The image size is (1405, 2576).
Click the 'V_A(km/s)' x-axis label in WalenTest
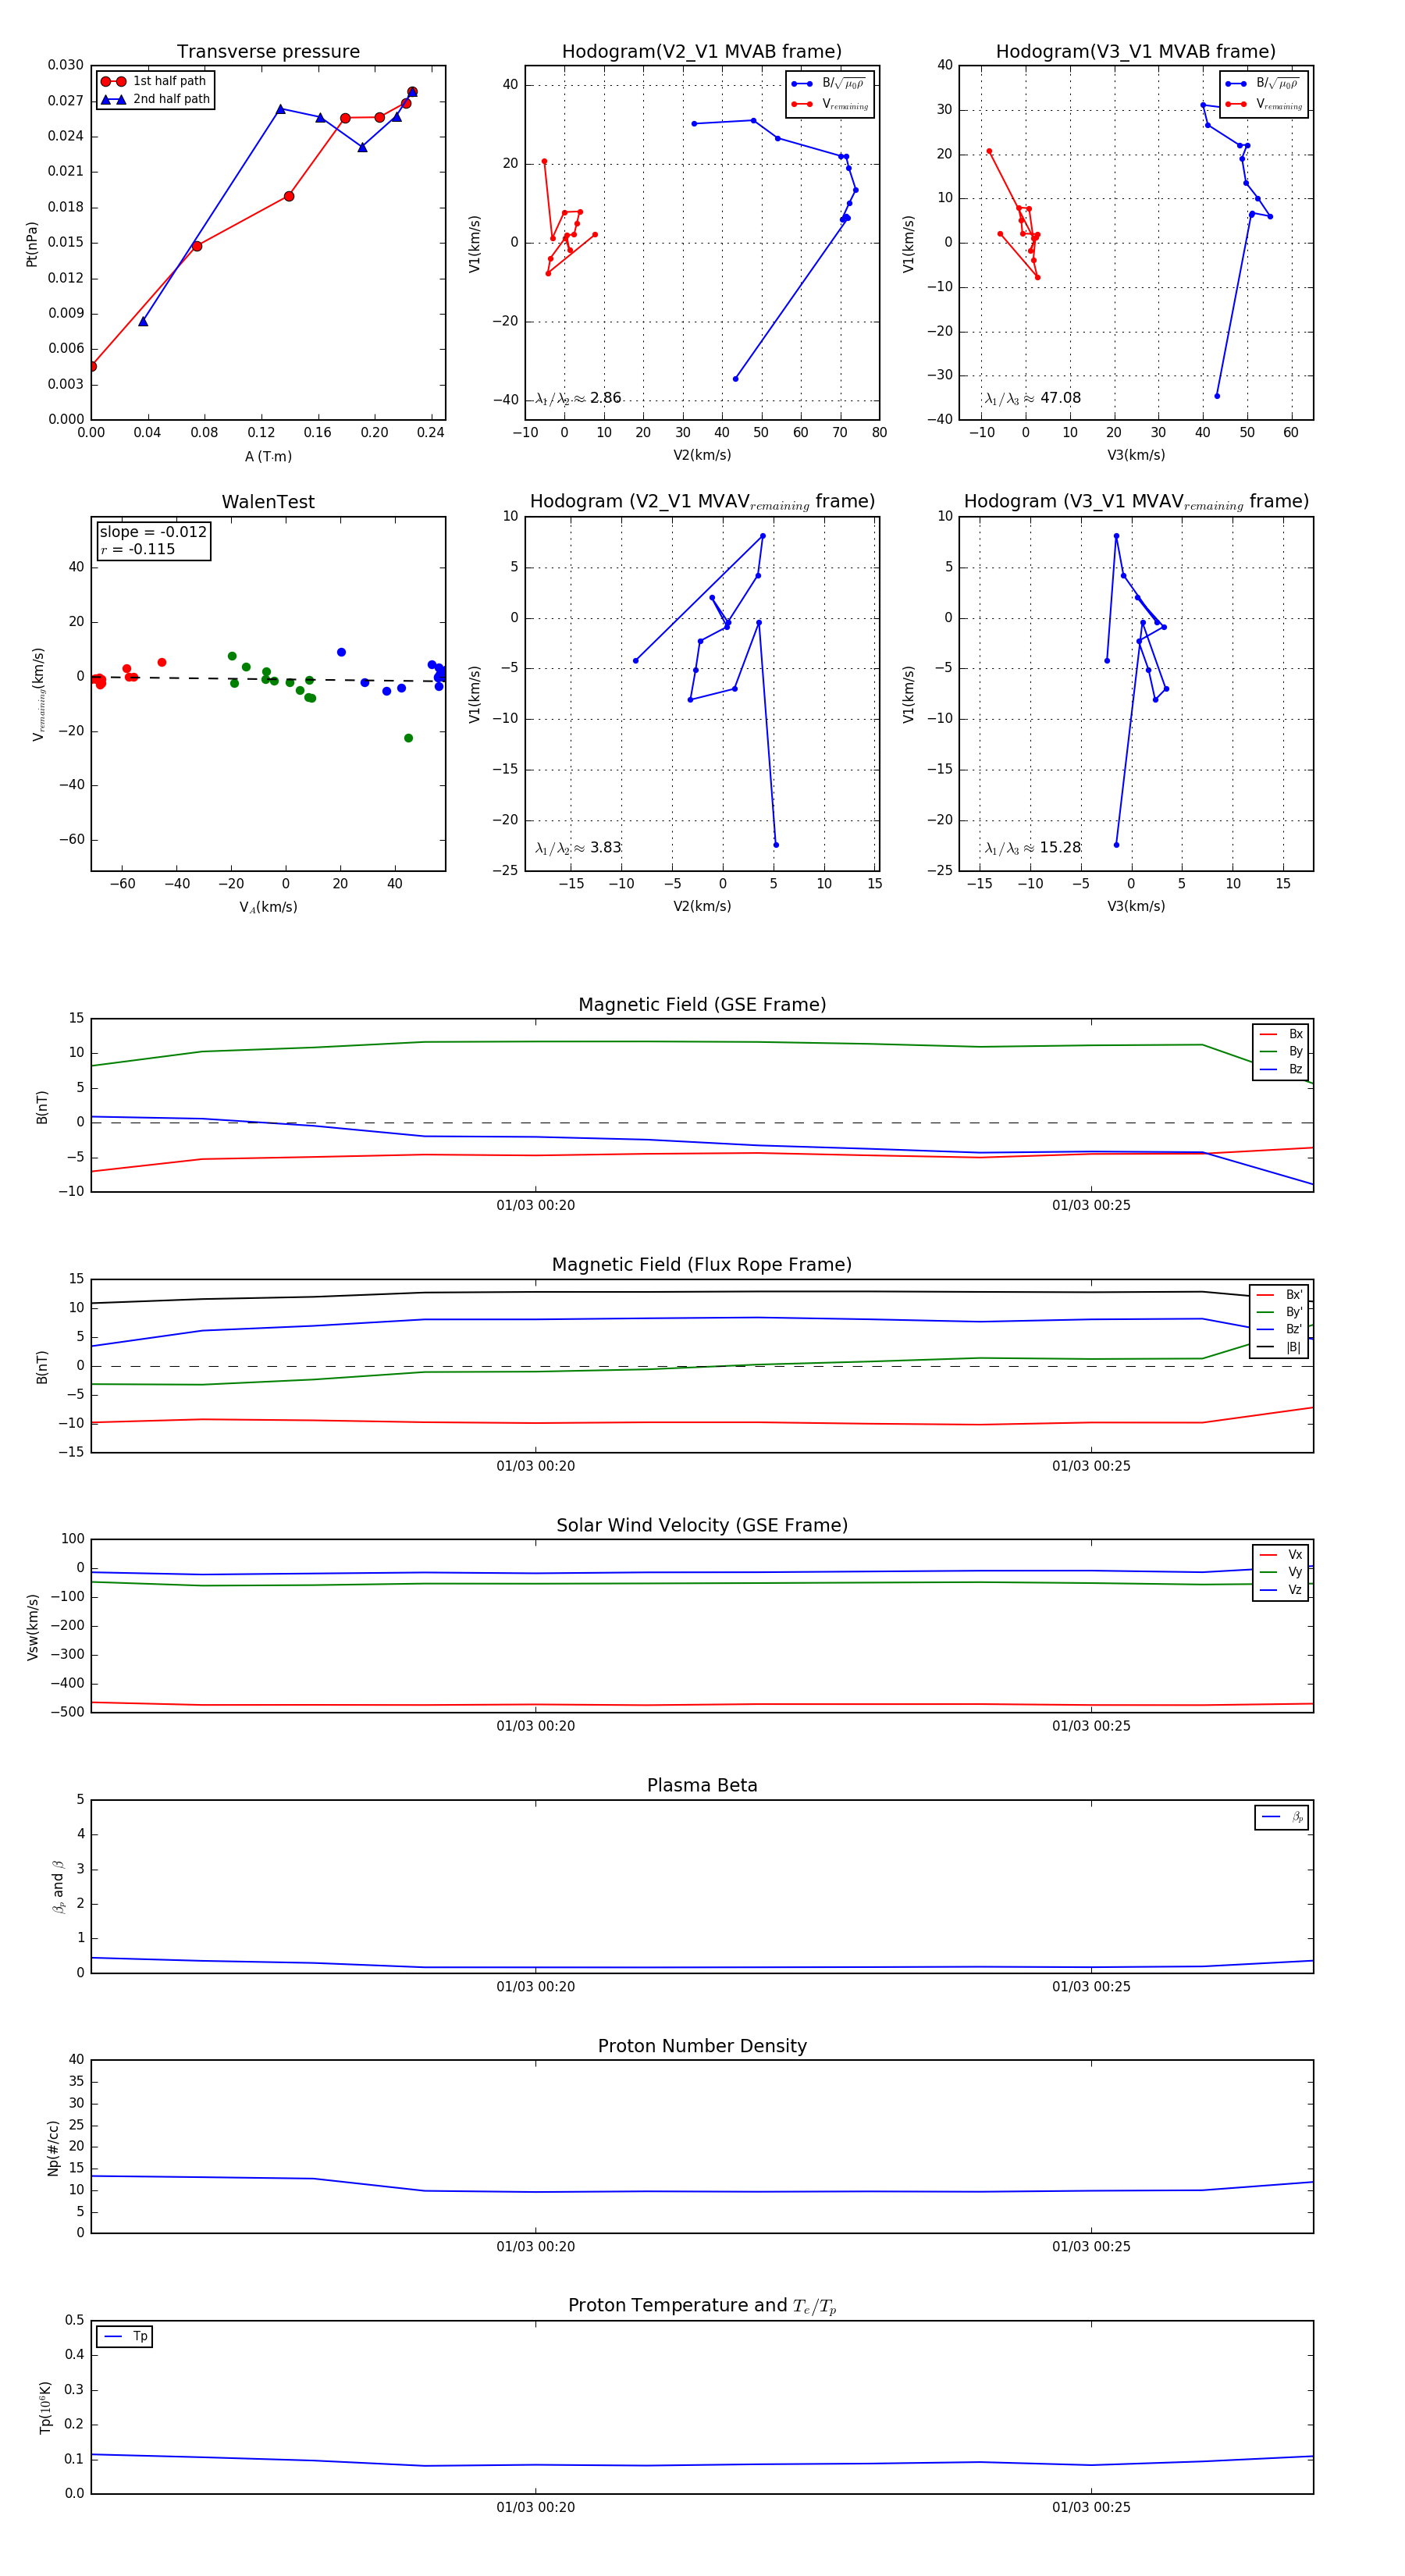(x=268, y=907)
